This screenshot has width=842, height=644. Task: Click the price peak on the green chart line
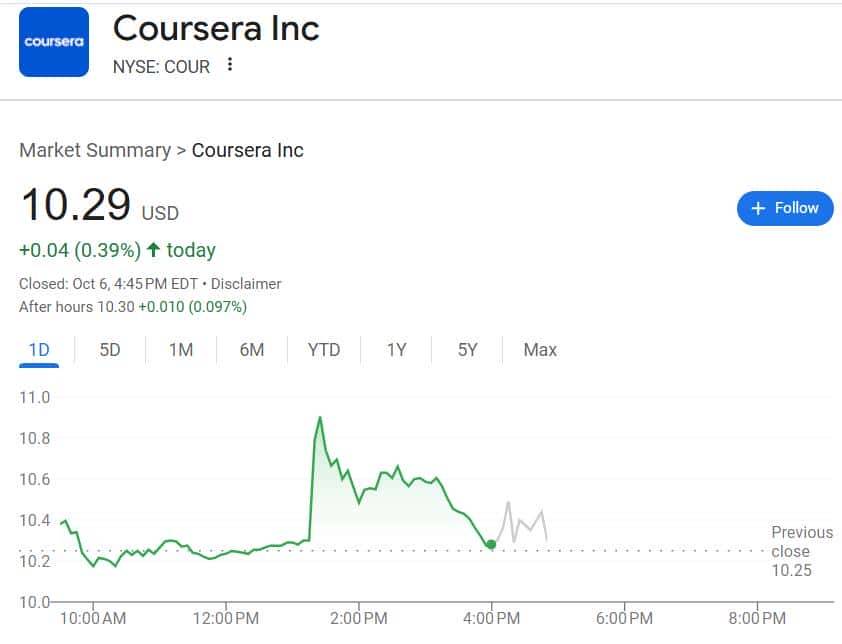point(320,417)
